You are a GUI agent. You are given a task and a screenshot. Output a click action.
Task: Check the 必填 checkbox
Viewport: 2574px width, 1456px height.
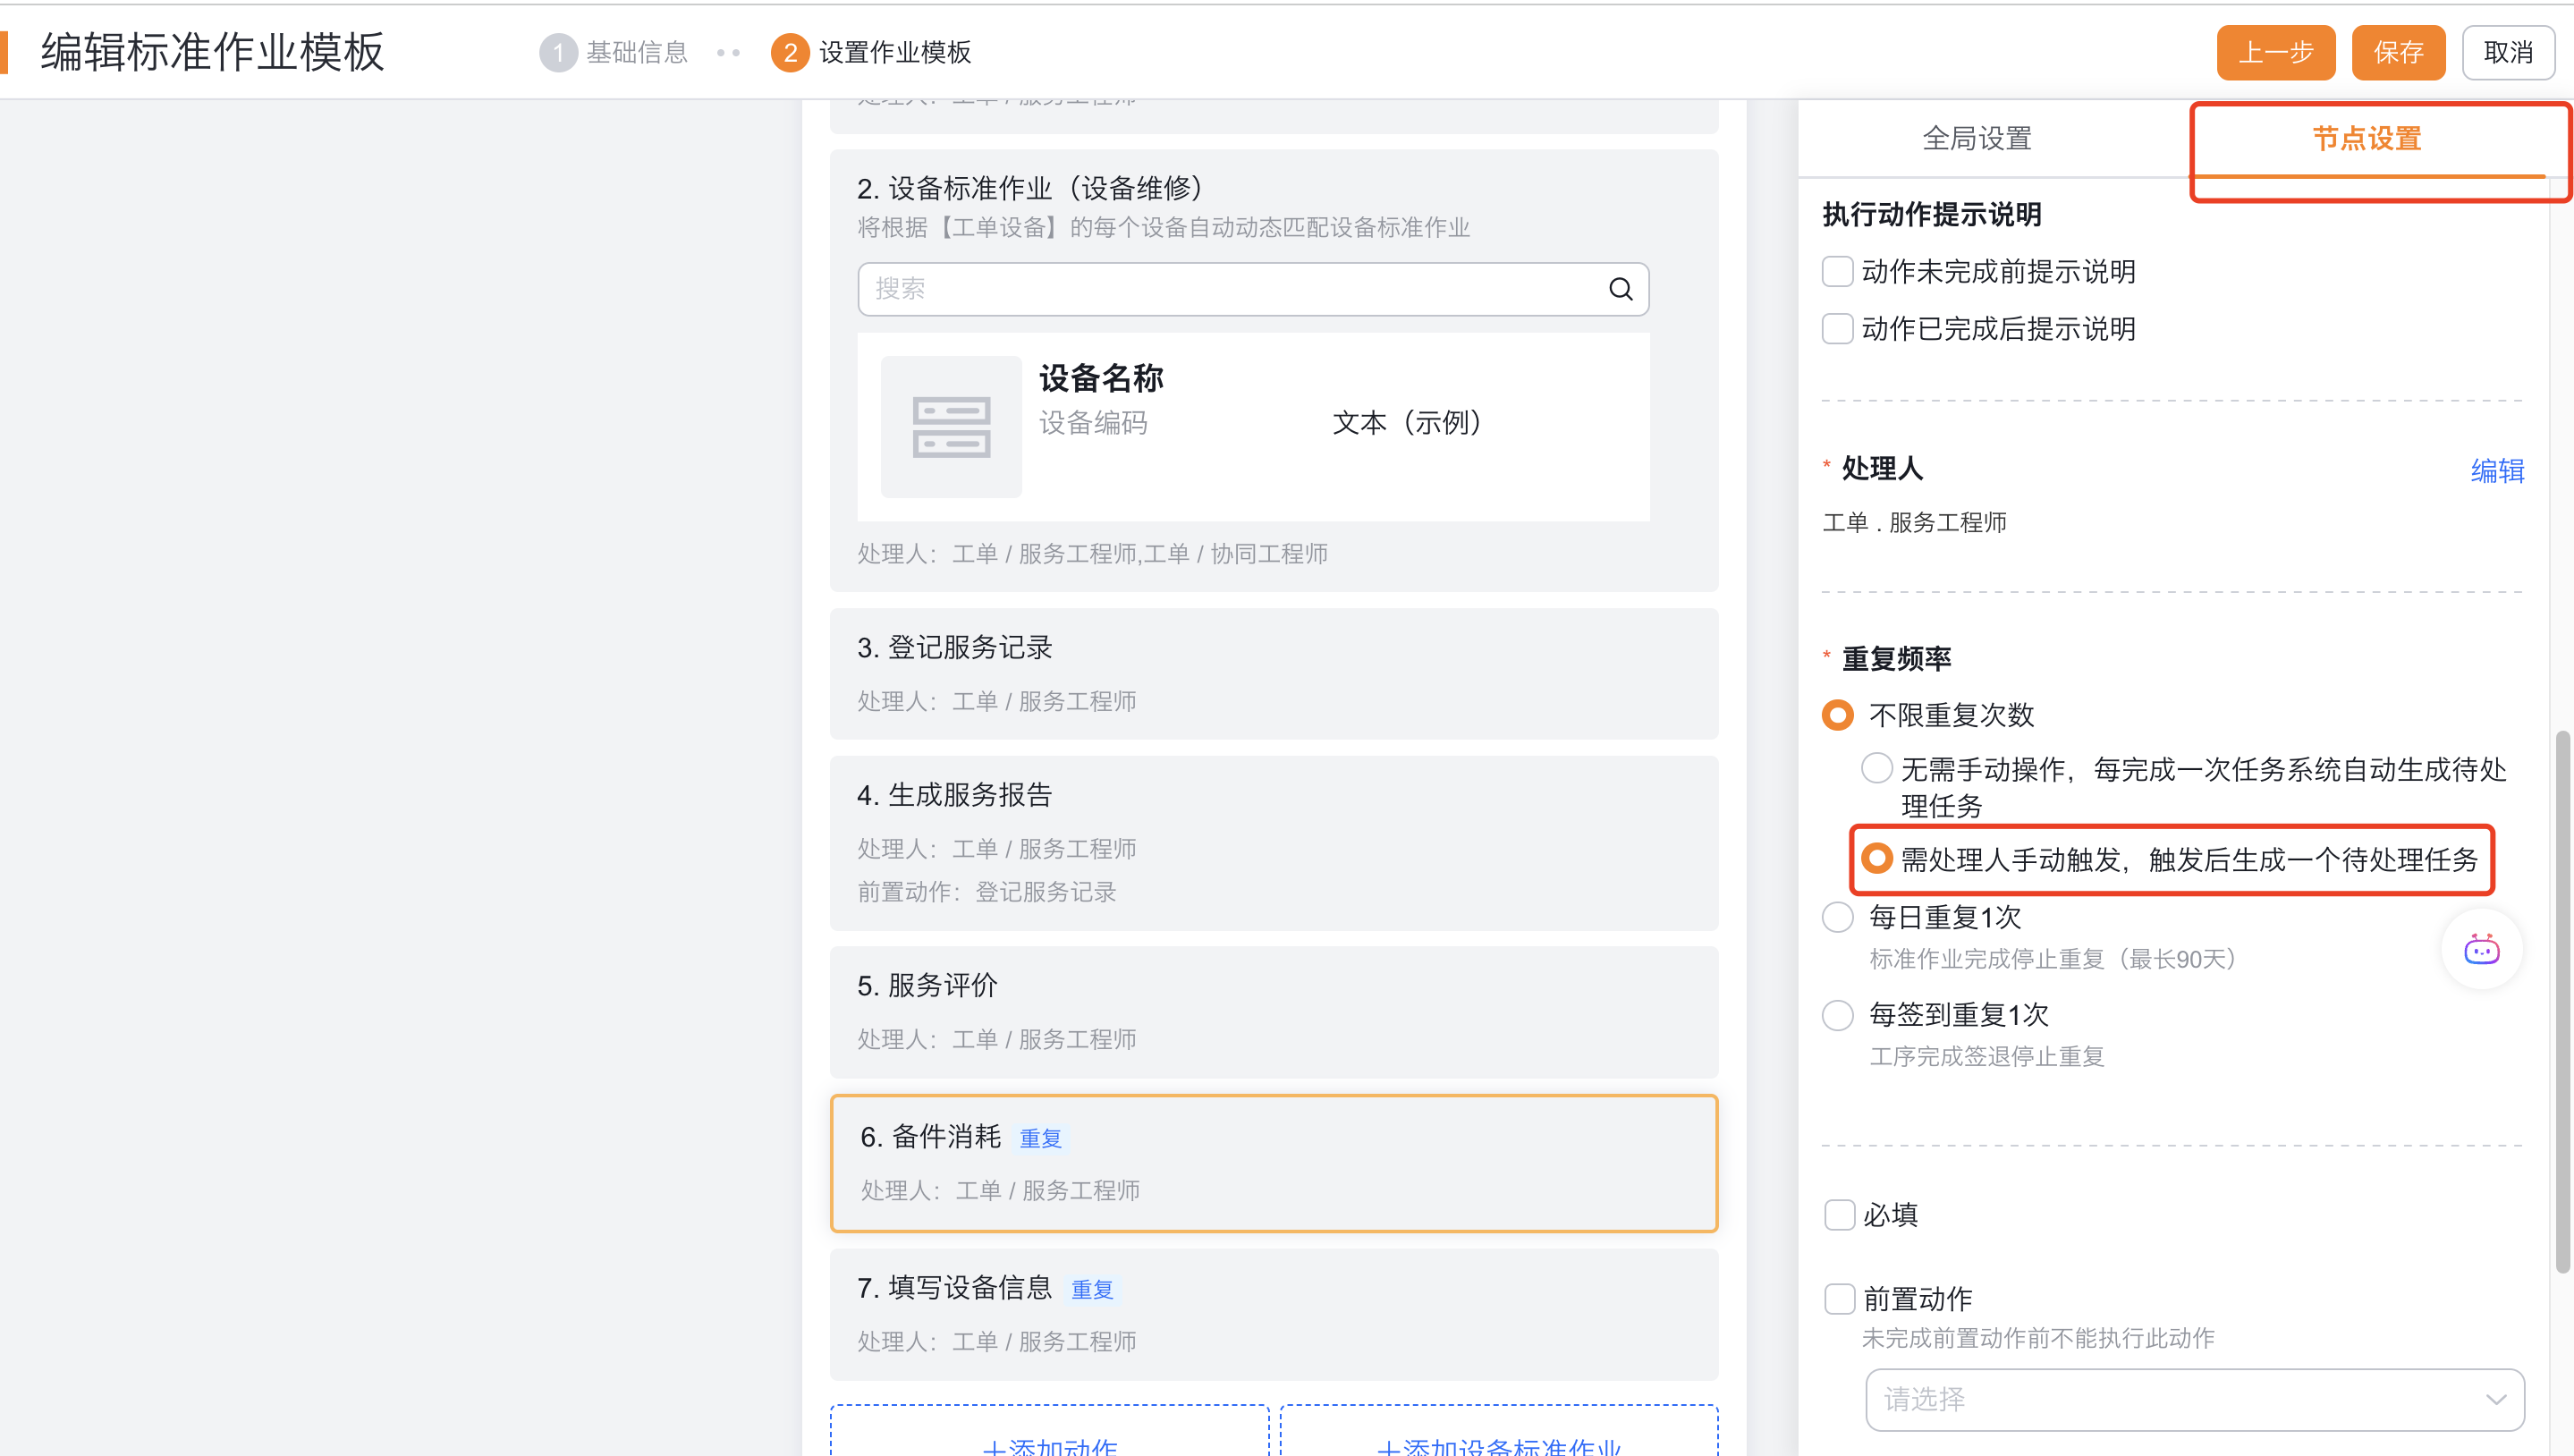[1839, 1214]
